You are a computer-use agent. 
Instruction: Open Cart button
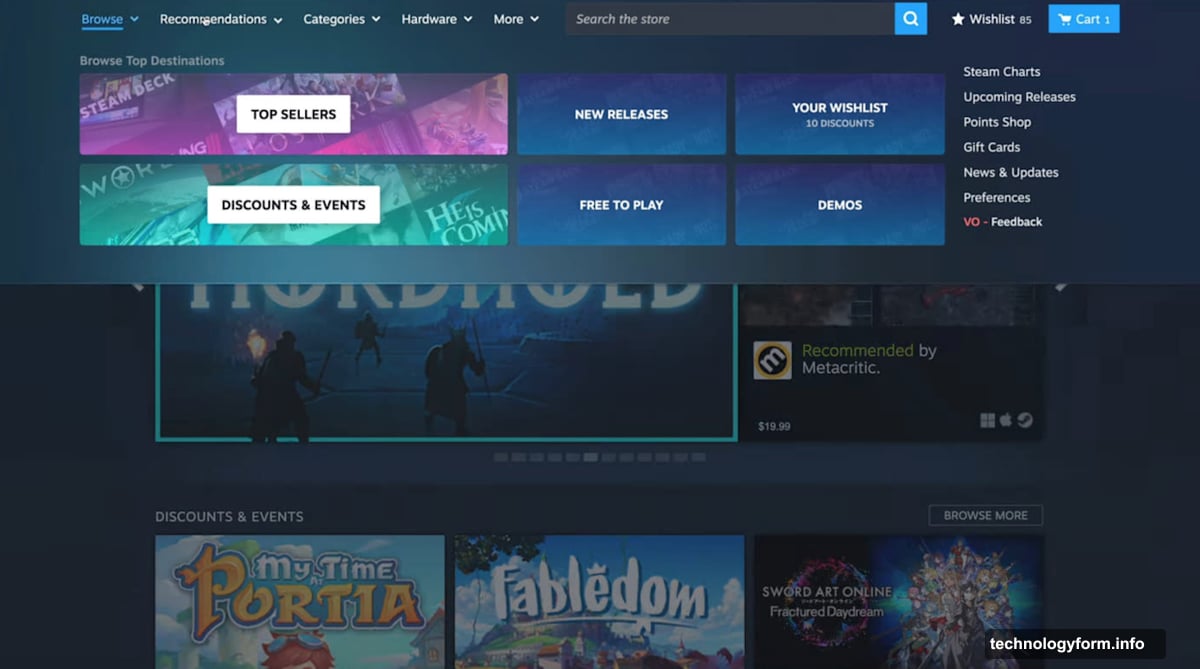coord(1084,19)
